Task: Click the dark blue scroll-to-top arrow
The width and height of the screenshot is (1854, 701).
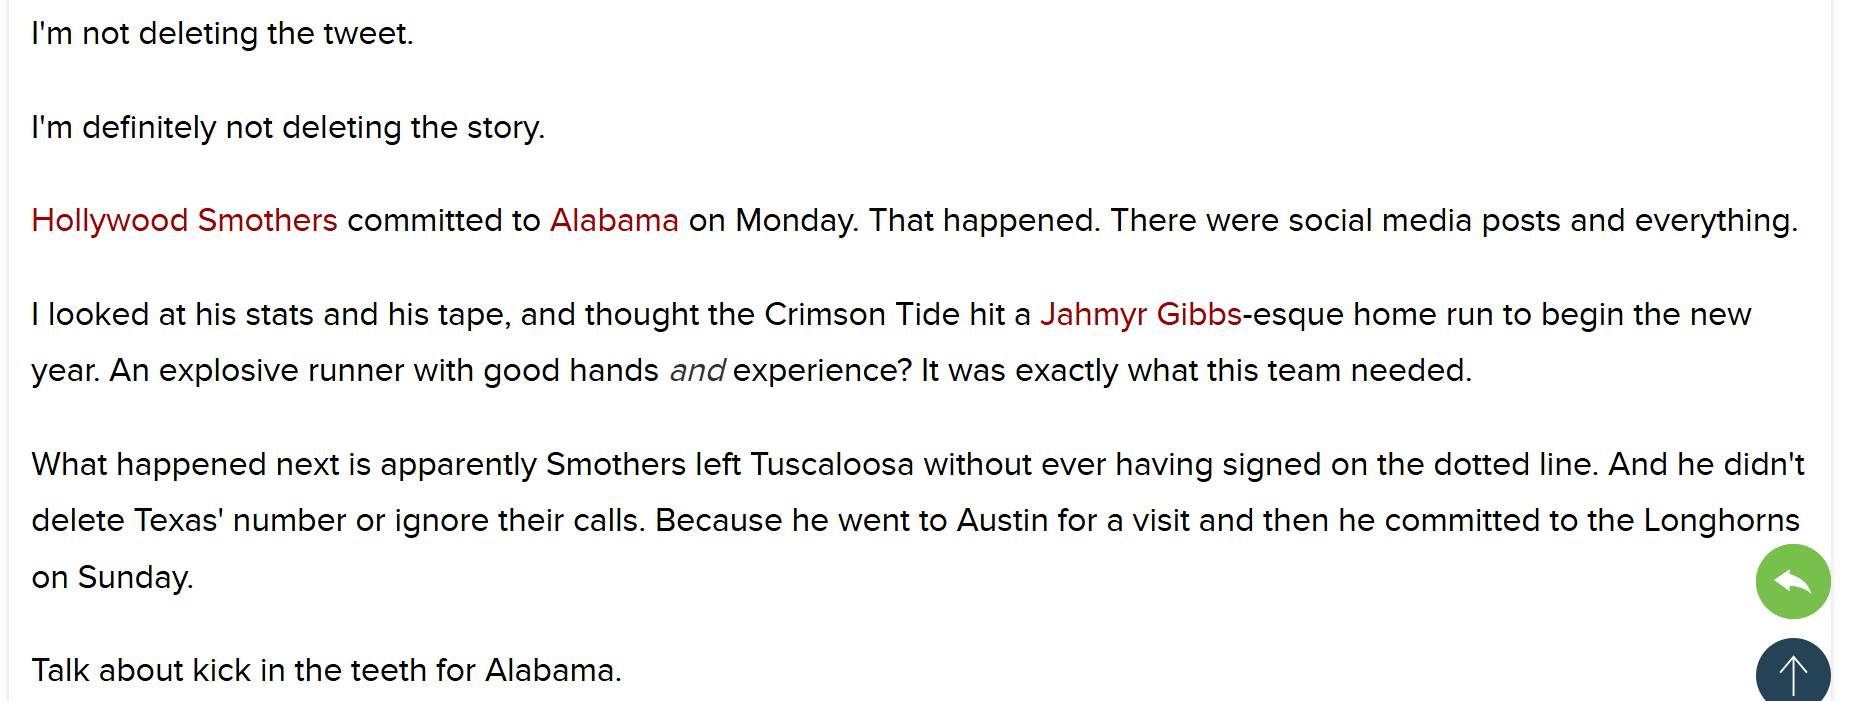Action: [1792, 673]
